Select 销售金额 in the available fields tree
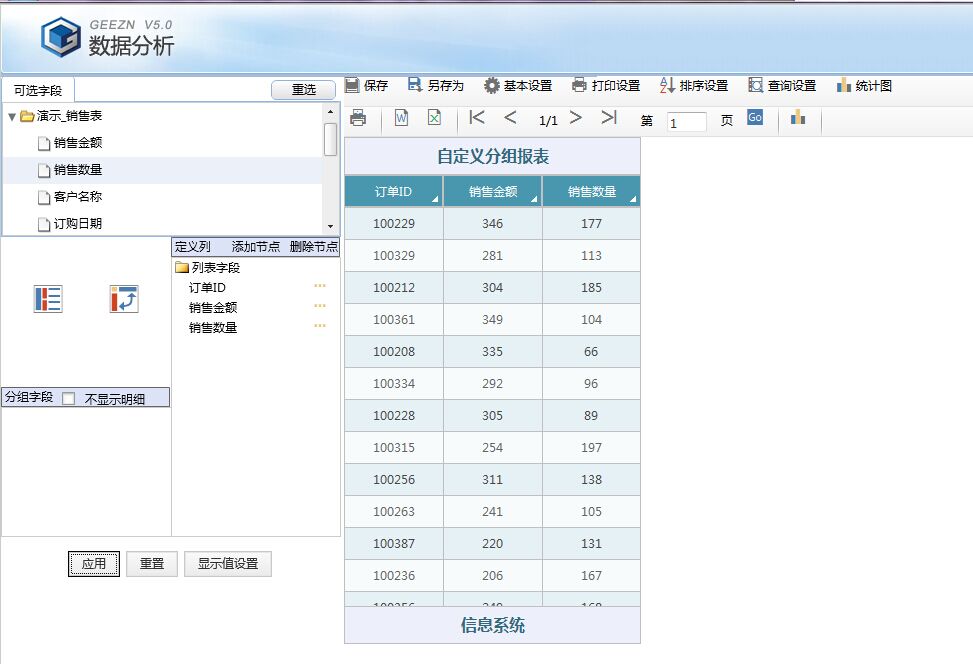 78,143
